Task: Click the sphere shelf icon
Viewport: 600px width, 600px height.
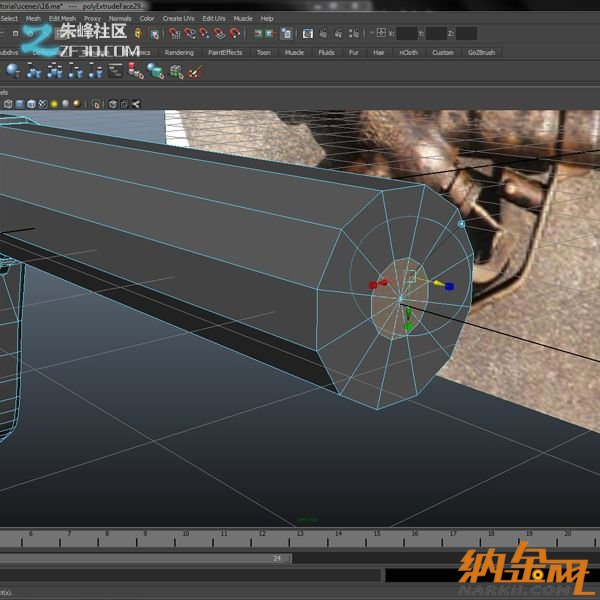Action: (13, 70)
